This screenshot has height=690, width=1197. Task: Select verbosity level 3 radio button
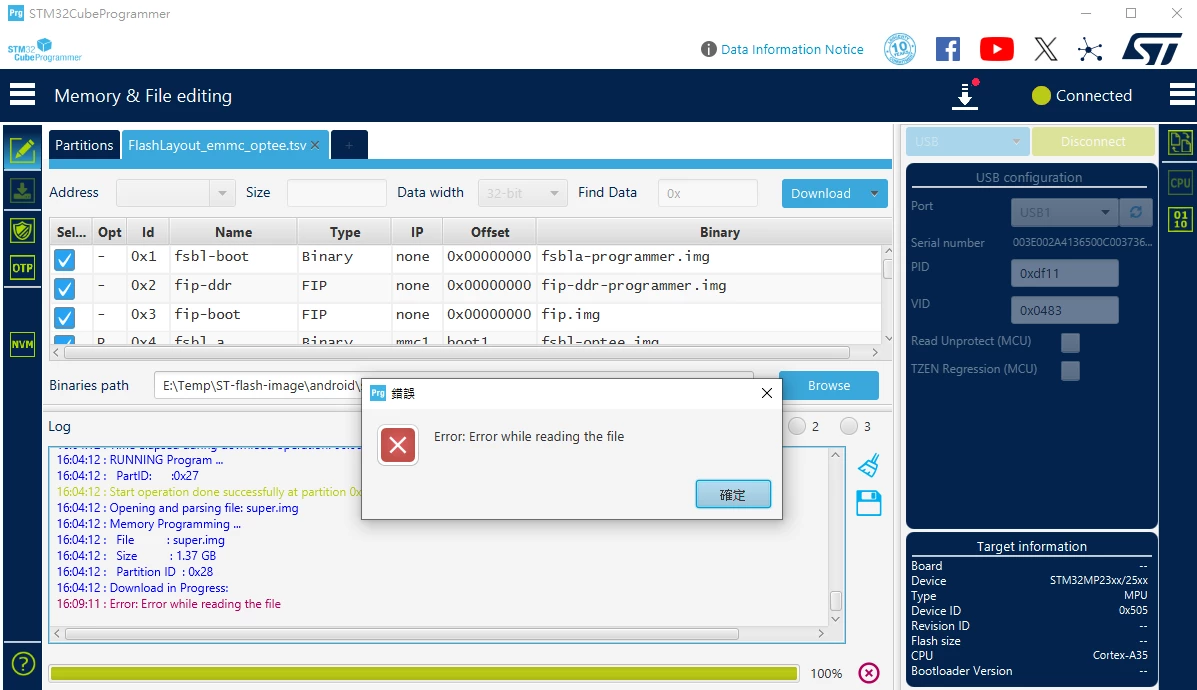click(849, 426)
